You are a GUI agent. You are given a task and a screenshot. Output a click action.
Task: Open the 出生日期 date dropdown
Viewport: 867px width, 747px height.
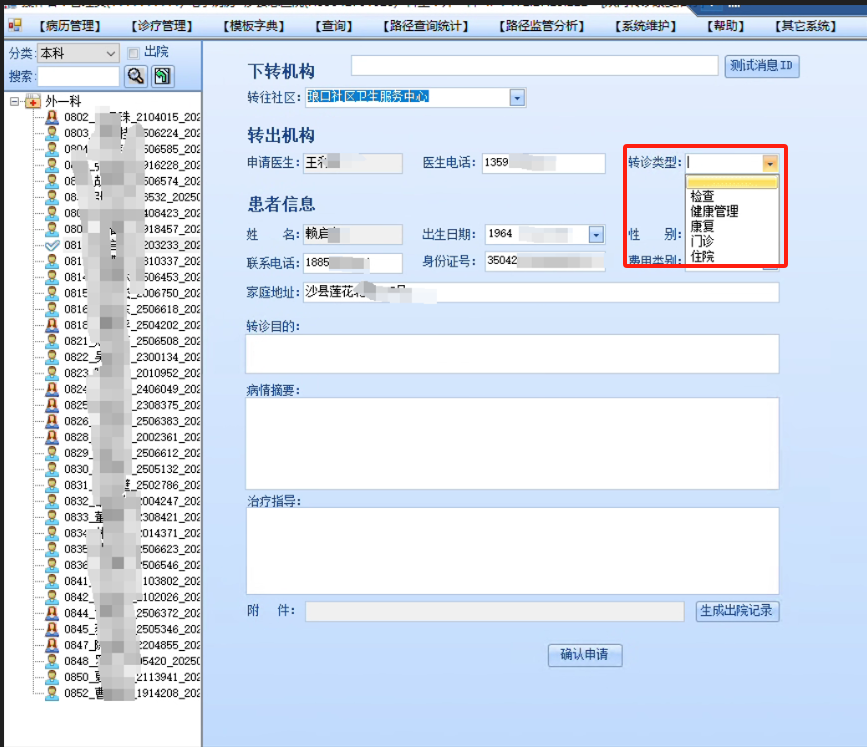click(x=596, y=235)
